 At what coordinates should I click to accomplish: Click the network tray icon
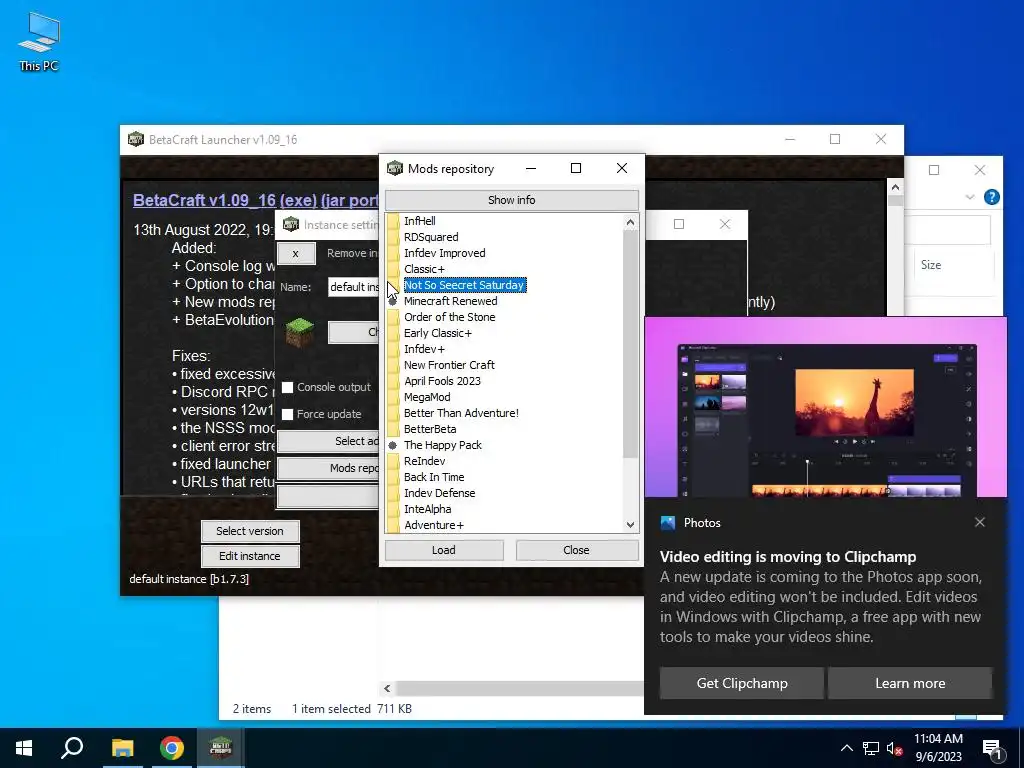click(871, 748)
